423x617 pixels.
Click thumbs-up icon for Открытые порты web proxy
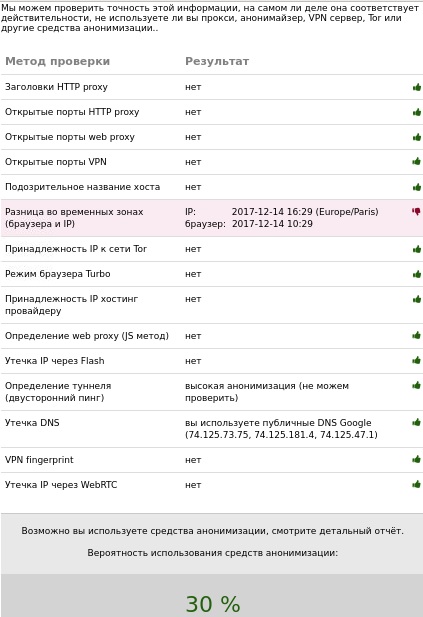tap(417, 137)
